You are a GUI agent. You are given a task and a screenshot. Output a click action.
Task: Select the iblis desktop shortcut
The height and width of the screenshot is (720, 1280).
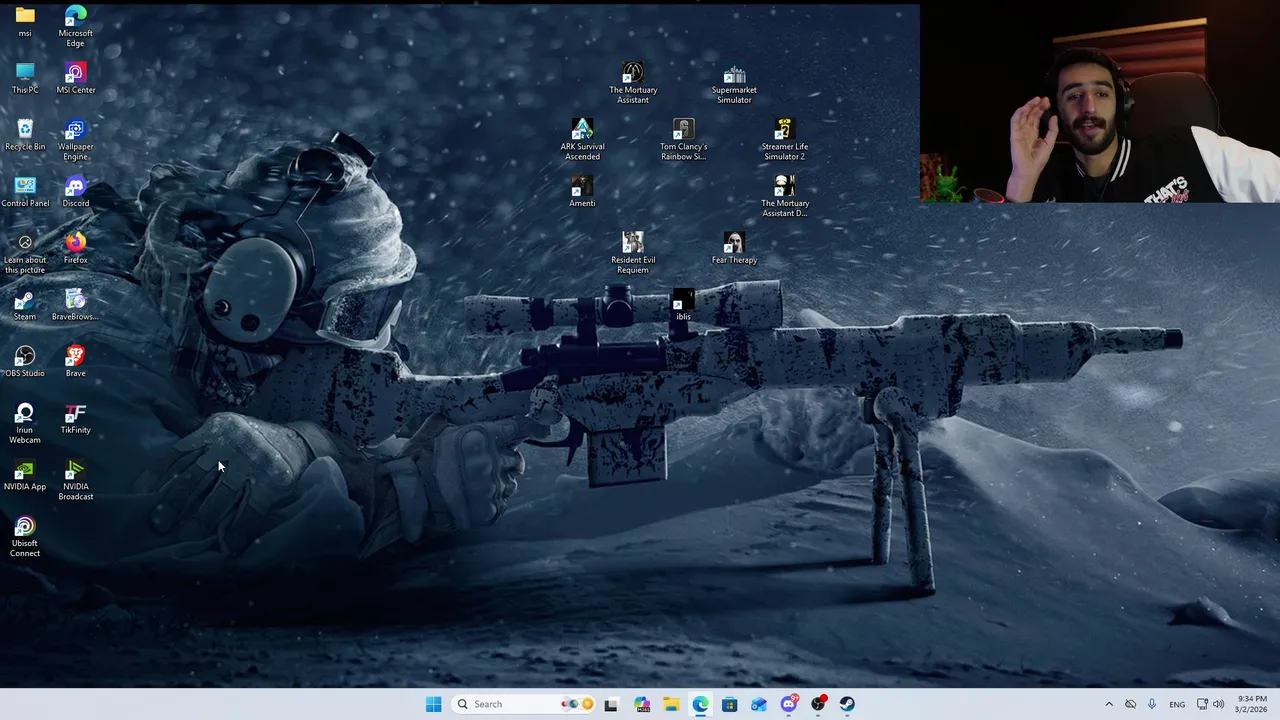pos(683,305)
